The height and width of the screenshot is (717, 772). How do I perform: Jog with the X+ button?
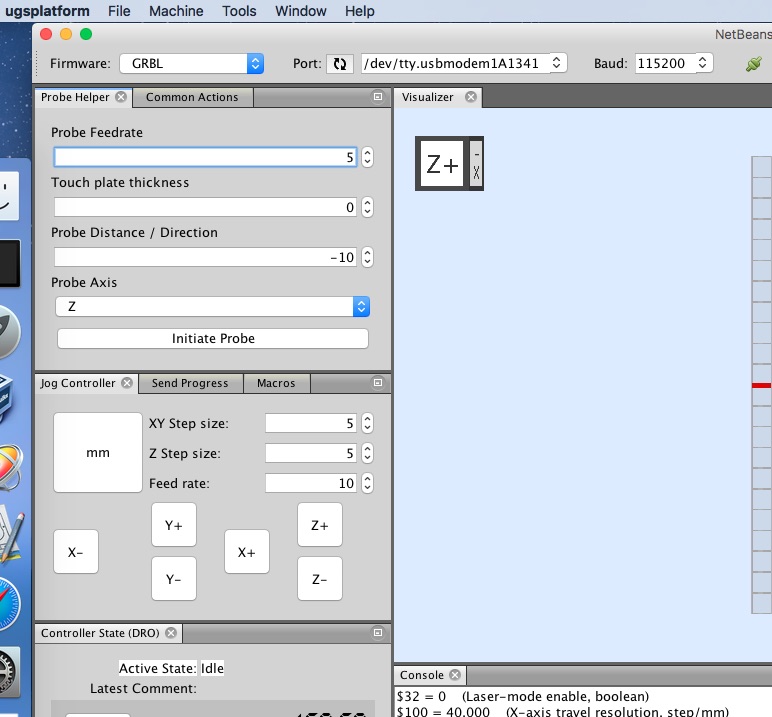point(246,552)
